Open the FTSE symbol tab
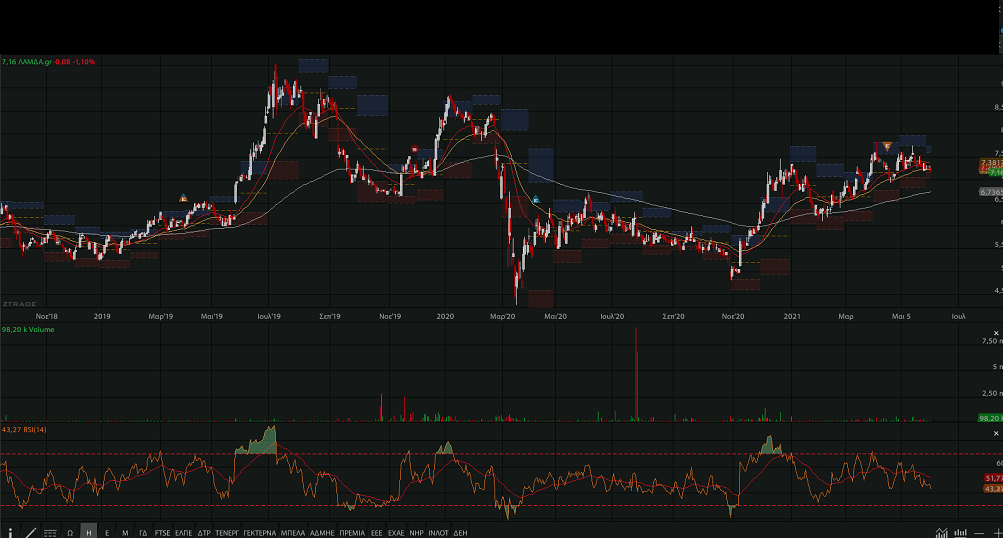 pos(162,533)
